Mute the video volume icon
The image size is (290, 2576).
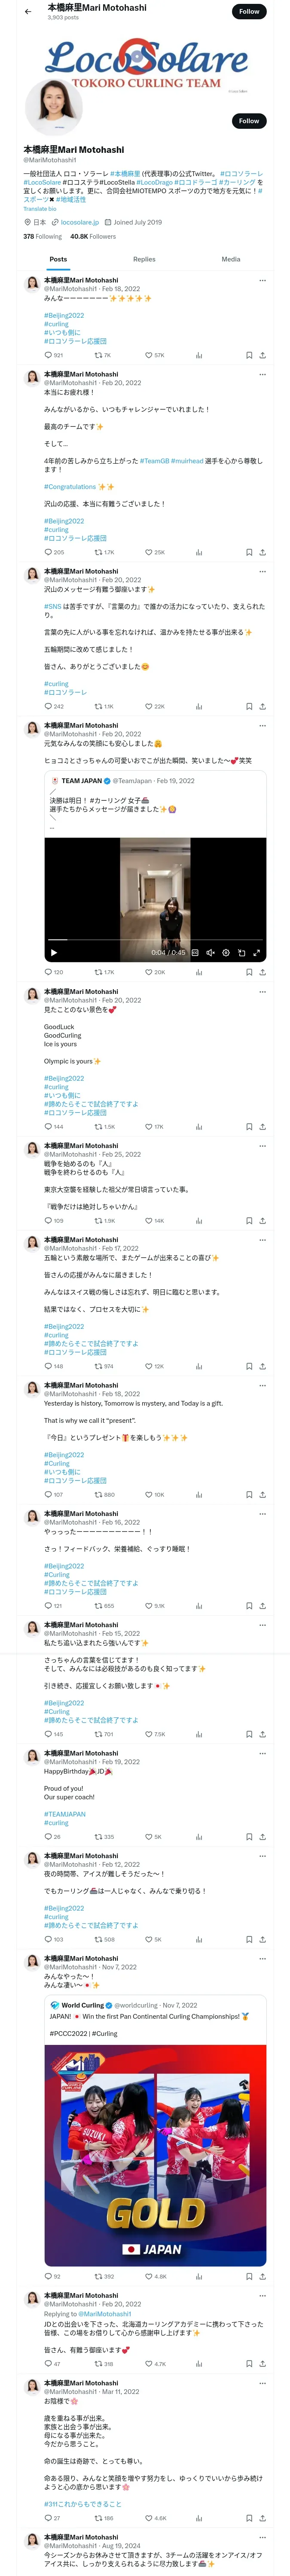coord(210,952)
